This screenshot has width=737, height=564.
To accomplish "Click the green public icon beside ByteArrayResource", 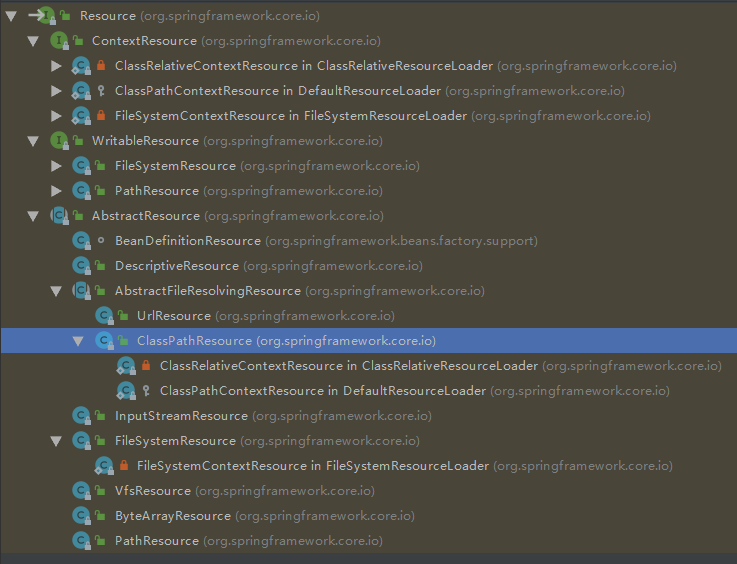I will point(100,516).
